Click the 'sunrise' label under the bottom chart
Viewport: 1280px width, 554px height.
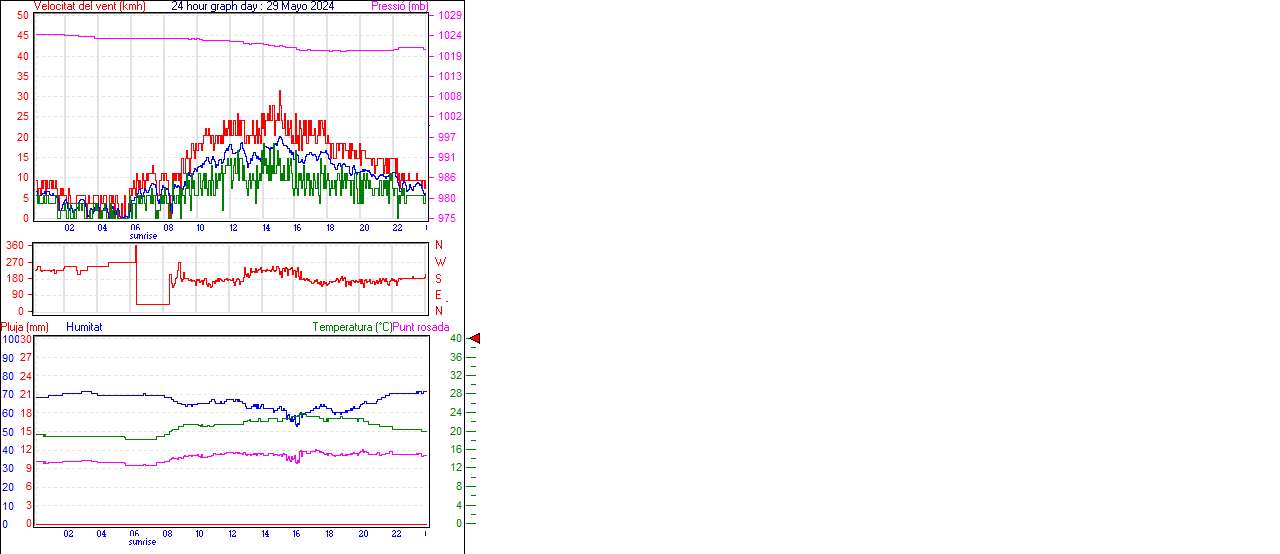pyautogui.click(x=142, y=542)
